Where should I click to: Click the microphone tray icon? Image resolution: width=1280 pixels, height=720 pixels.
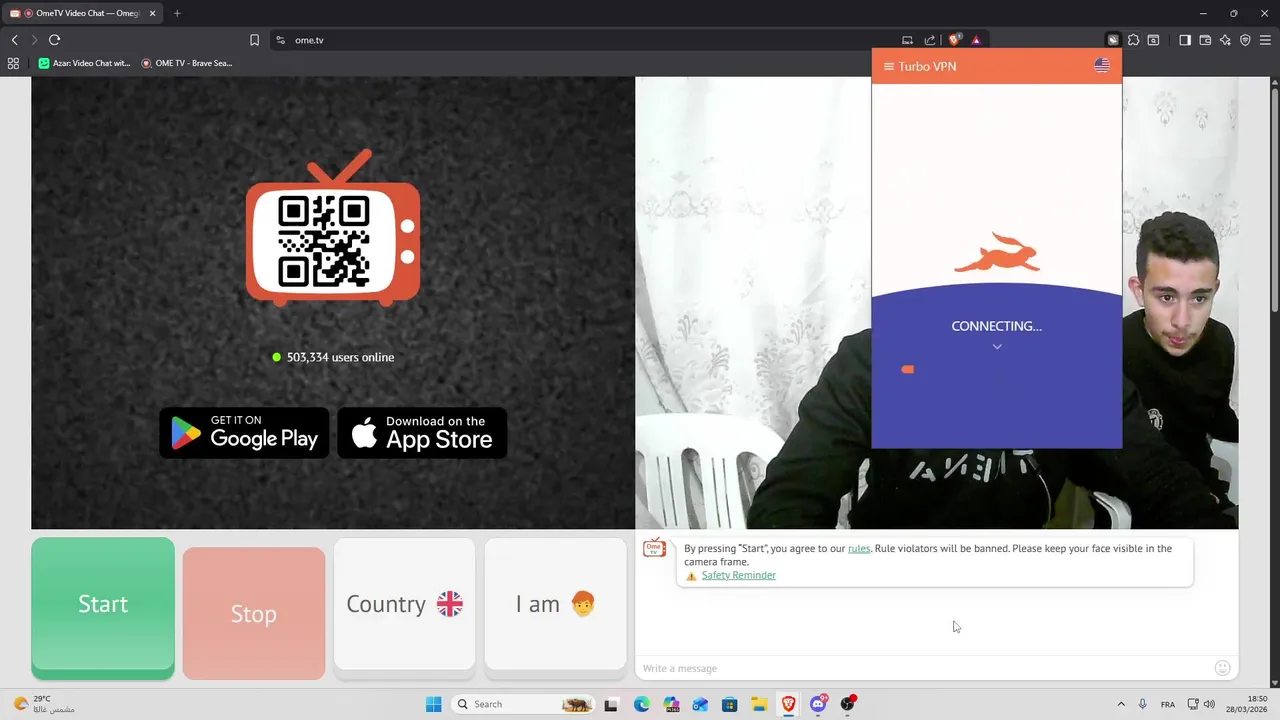pyautogui.click(x=1142, y=704)
